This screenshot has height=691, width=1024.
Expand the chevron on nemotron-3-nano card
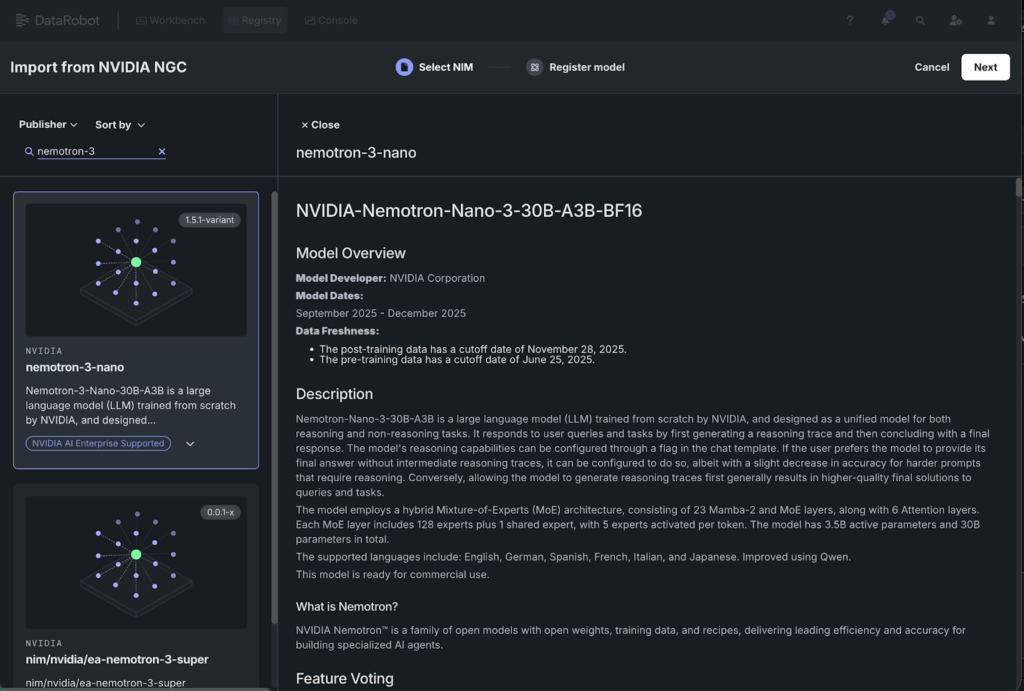(x=189, y=443)
